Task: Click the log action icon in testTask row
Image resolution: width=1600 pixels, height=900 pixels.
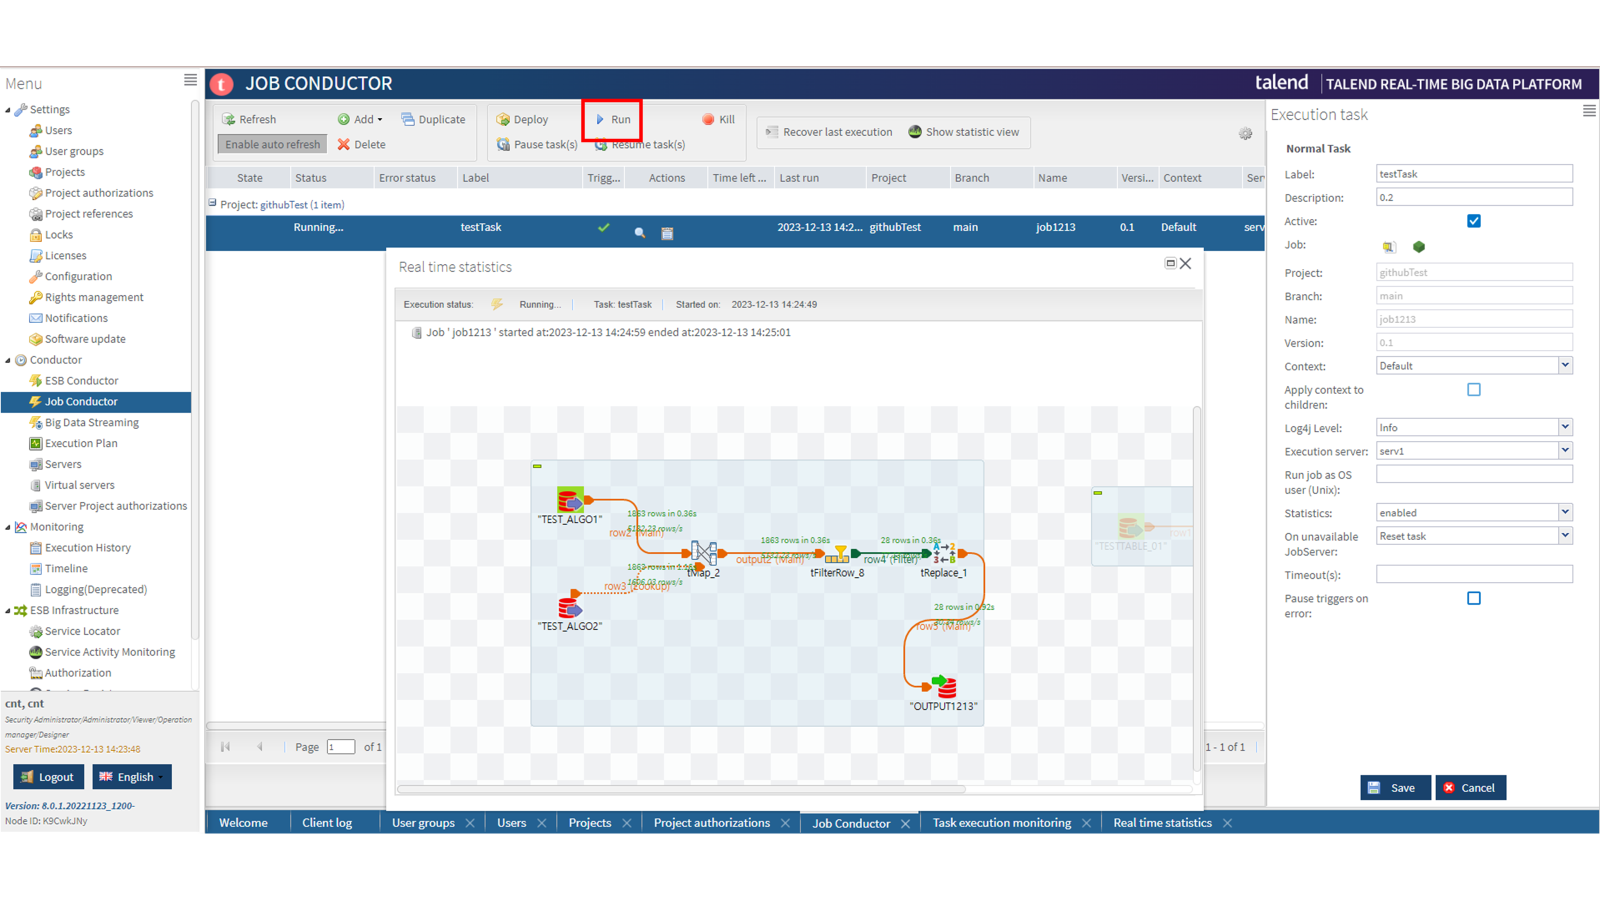Action: pos(667,233)
